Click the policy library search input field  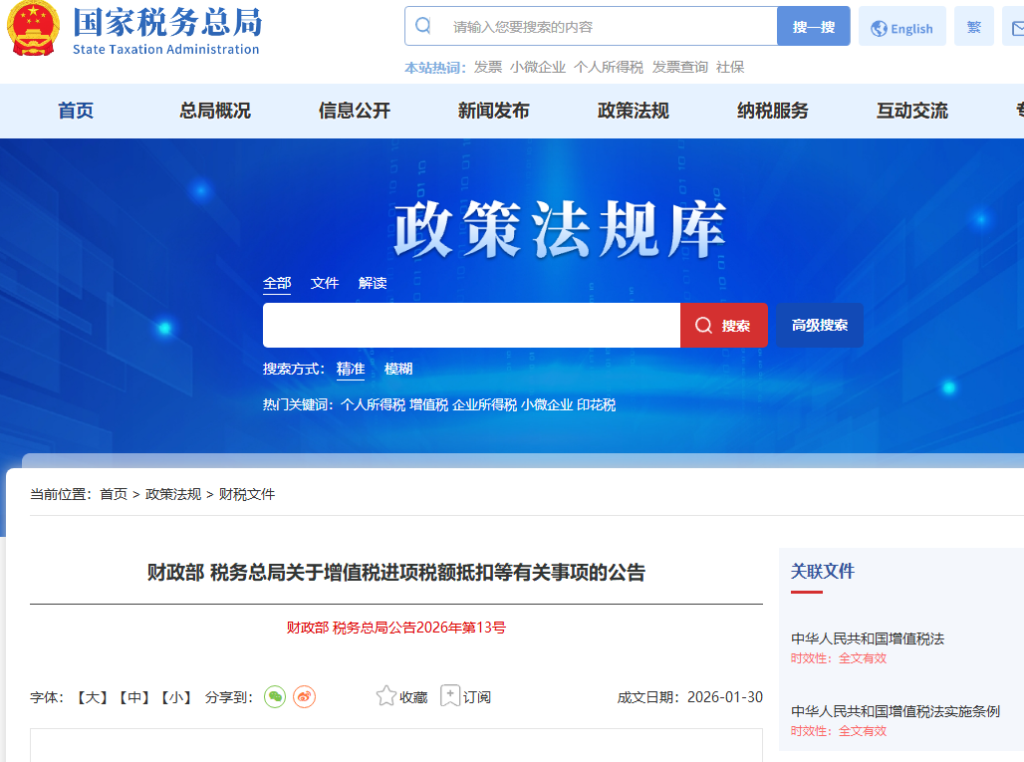pos(471,325)
